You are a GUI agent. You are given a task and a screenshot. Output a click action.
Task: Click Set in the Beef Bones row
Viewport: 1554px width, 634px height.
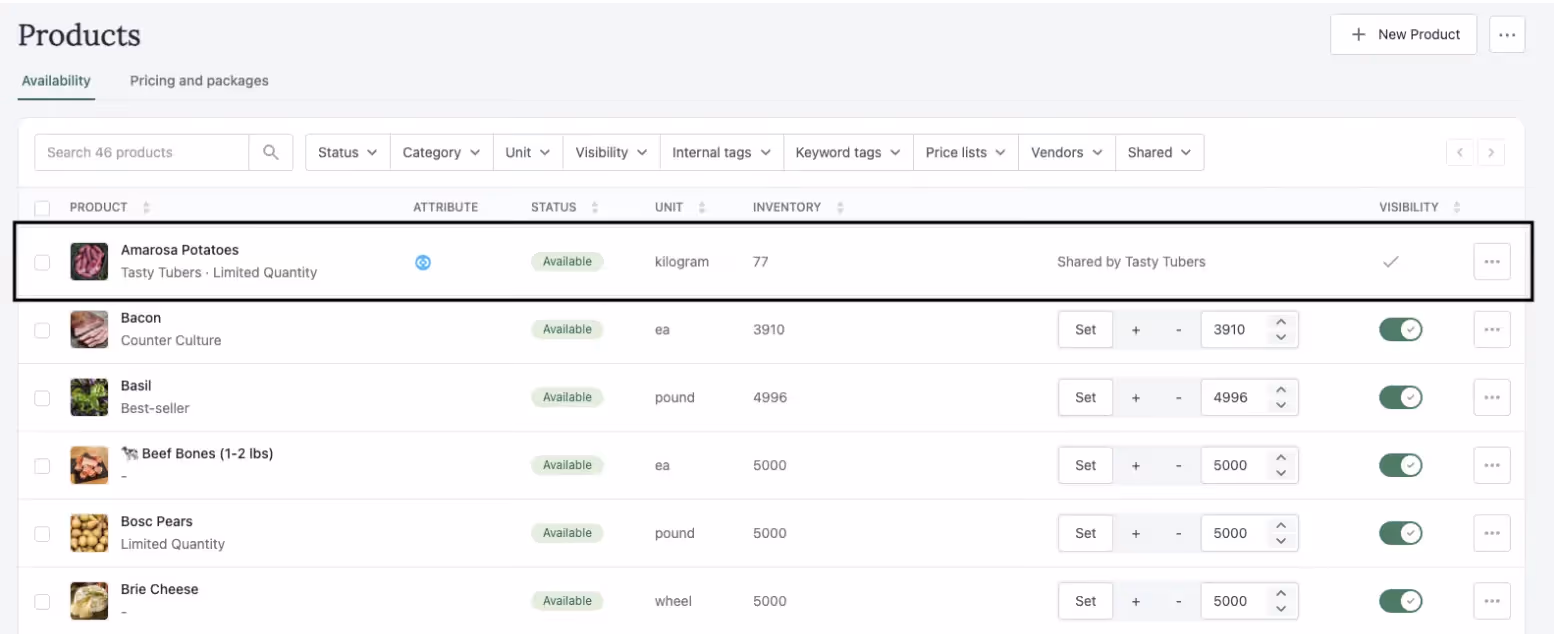[1085, 465]
